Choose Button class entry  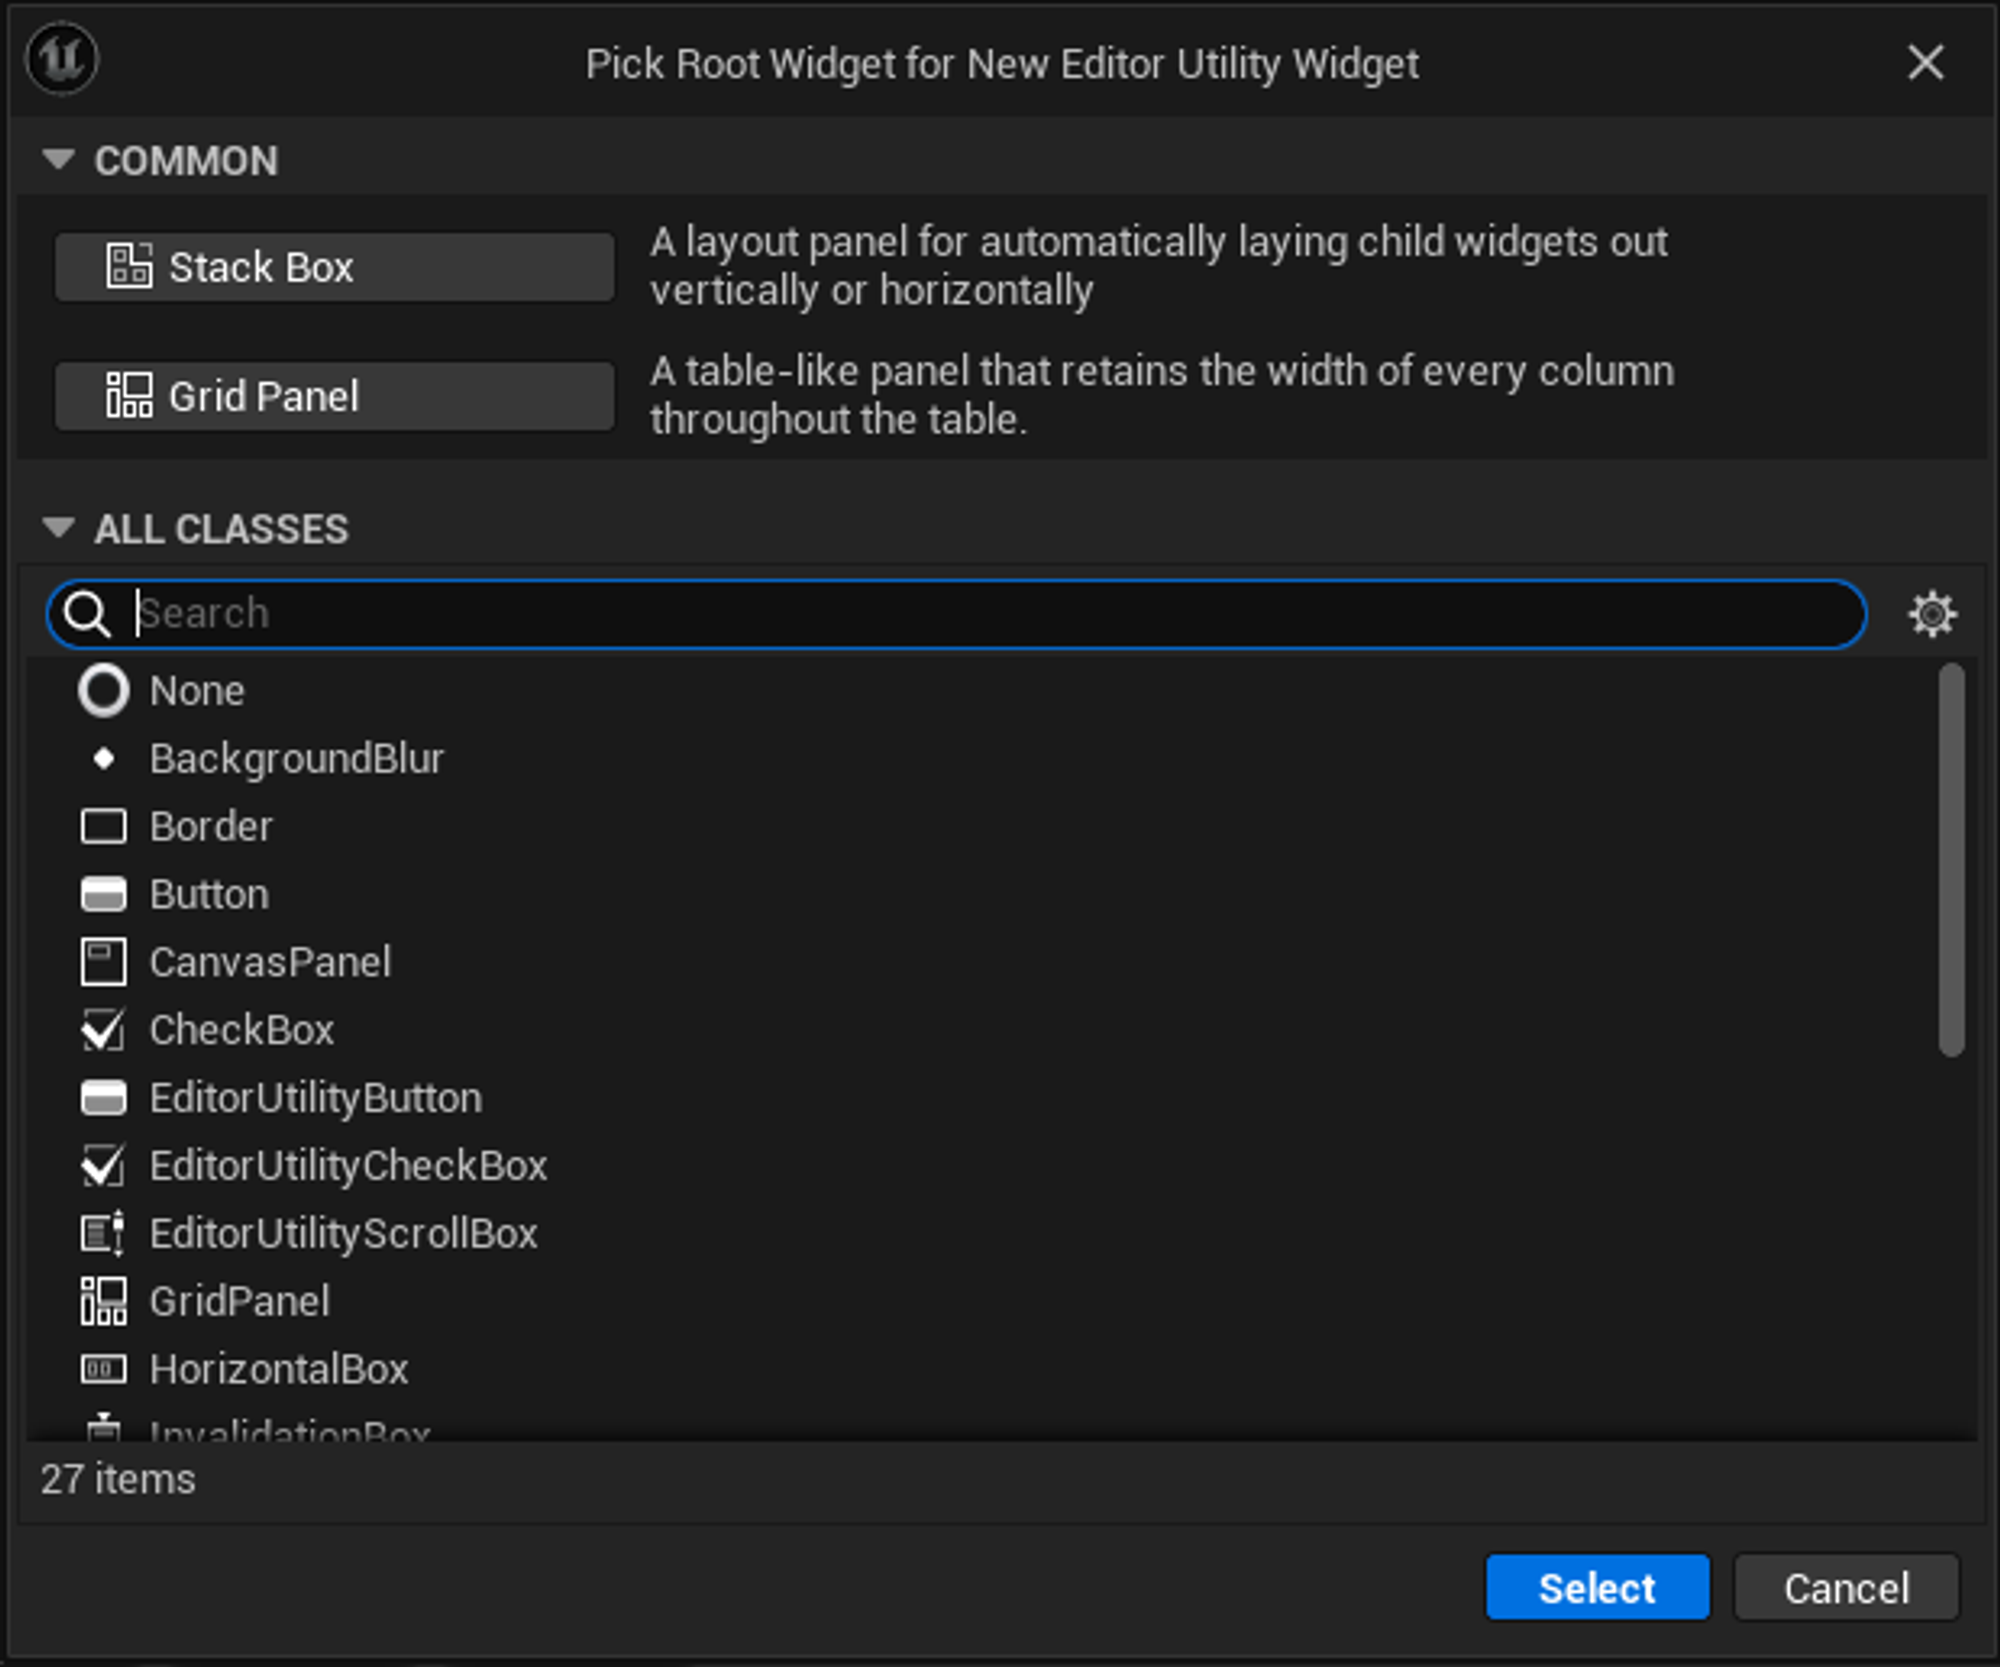click(209, 895)
